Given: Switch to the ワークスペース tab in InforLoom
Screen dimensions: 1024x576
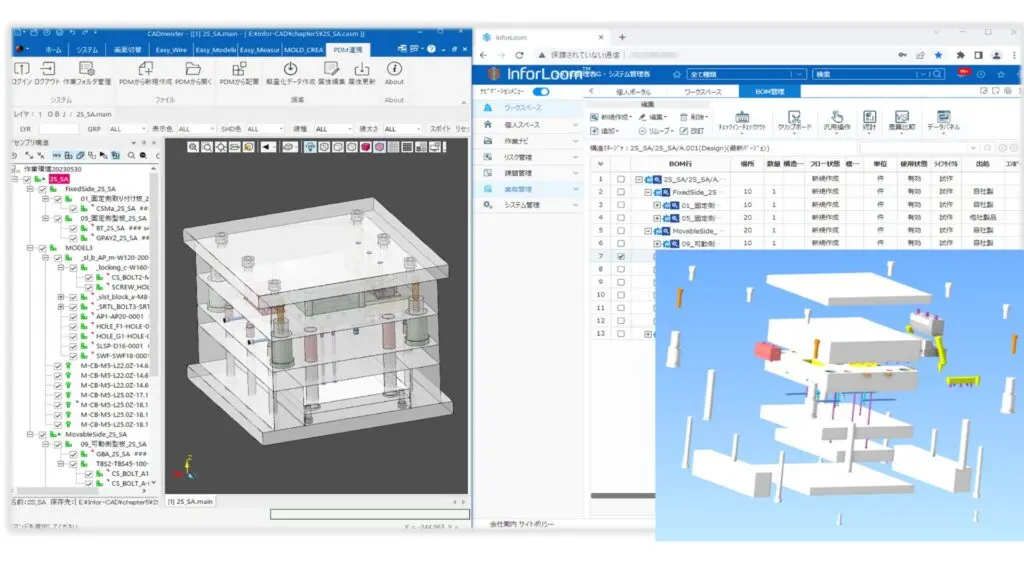Looking at the screenshot, I should 707,91.
